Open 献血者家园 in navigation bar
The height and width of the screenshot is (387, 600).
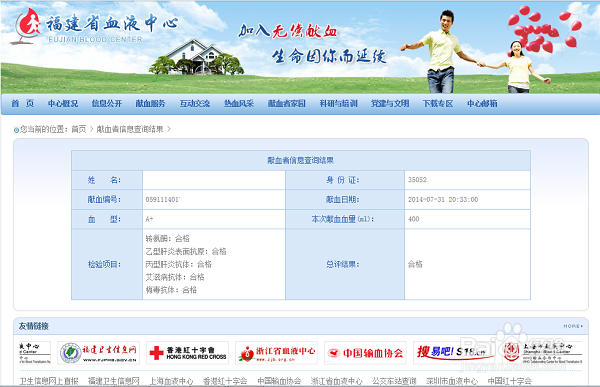pos(287,103)
